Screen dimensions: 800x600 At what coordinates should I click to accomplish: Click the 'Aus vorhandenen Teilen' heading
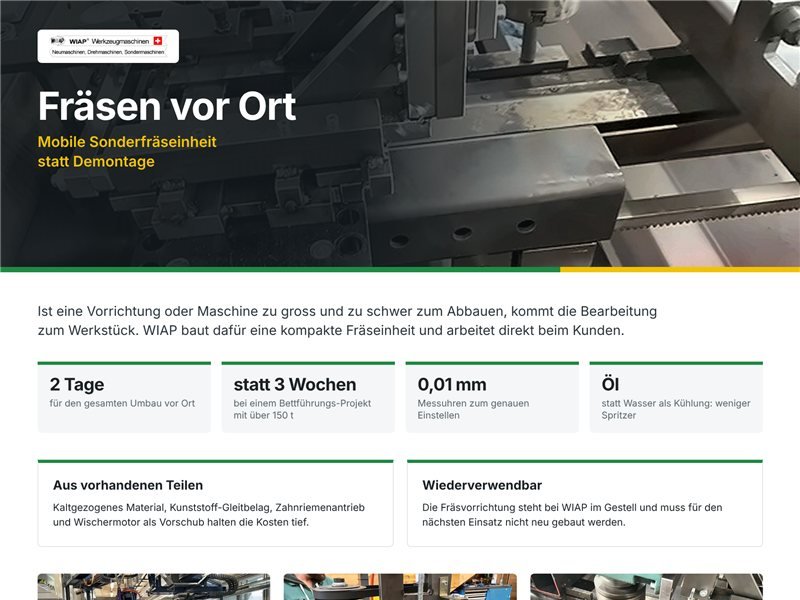tap(128, 485)
